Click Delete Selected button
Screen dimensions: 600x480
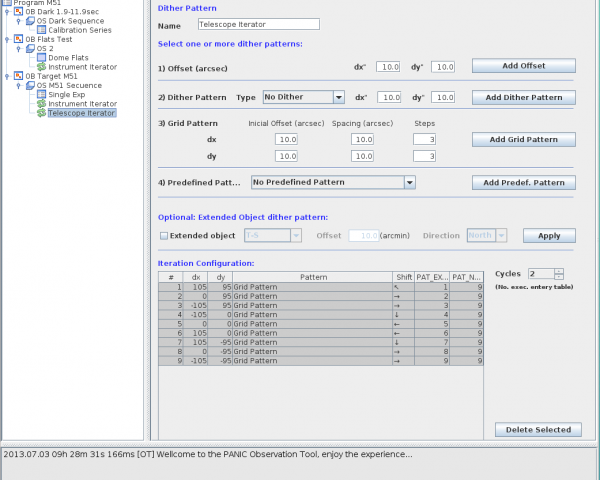tap(538, 430)
